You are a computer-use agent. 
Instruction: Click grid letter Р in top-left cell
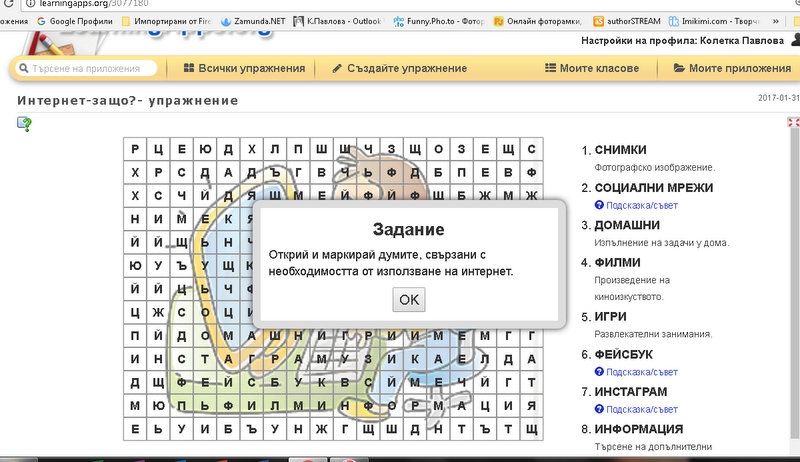click(135, 149)
